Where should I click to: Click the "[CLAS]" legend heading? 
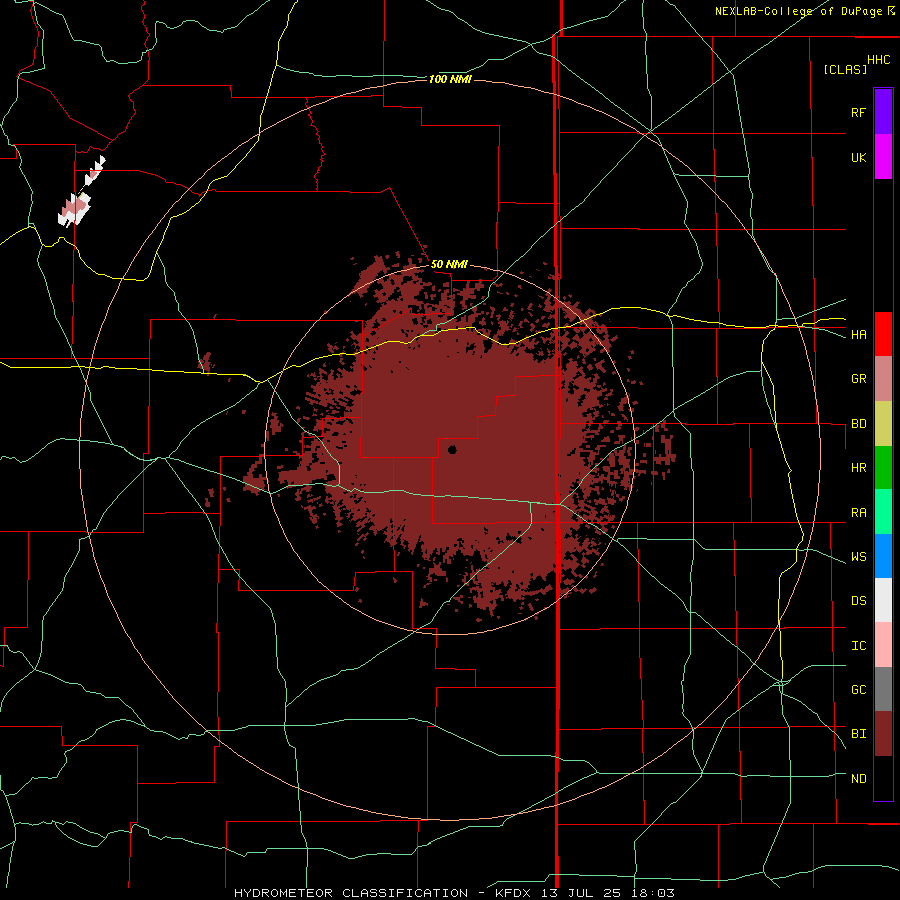[x=845, y=69]
